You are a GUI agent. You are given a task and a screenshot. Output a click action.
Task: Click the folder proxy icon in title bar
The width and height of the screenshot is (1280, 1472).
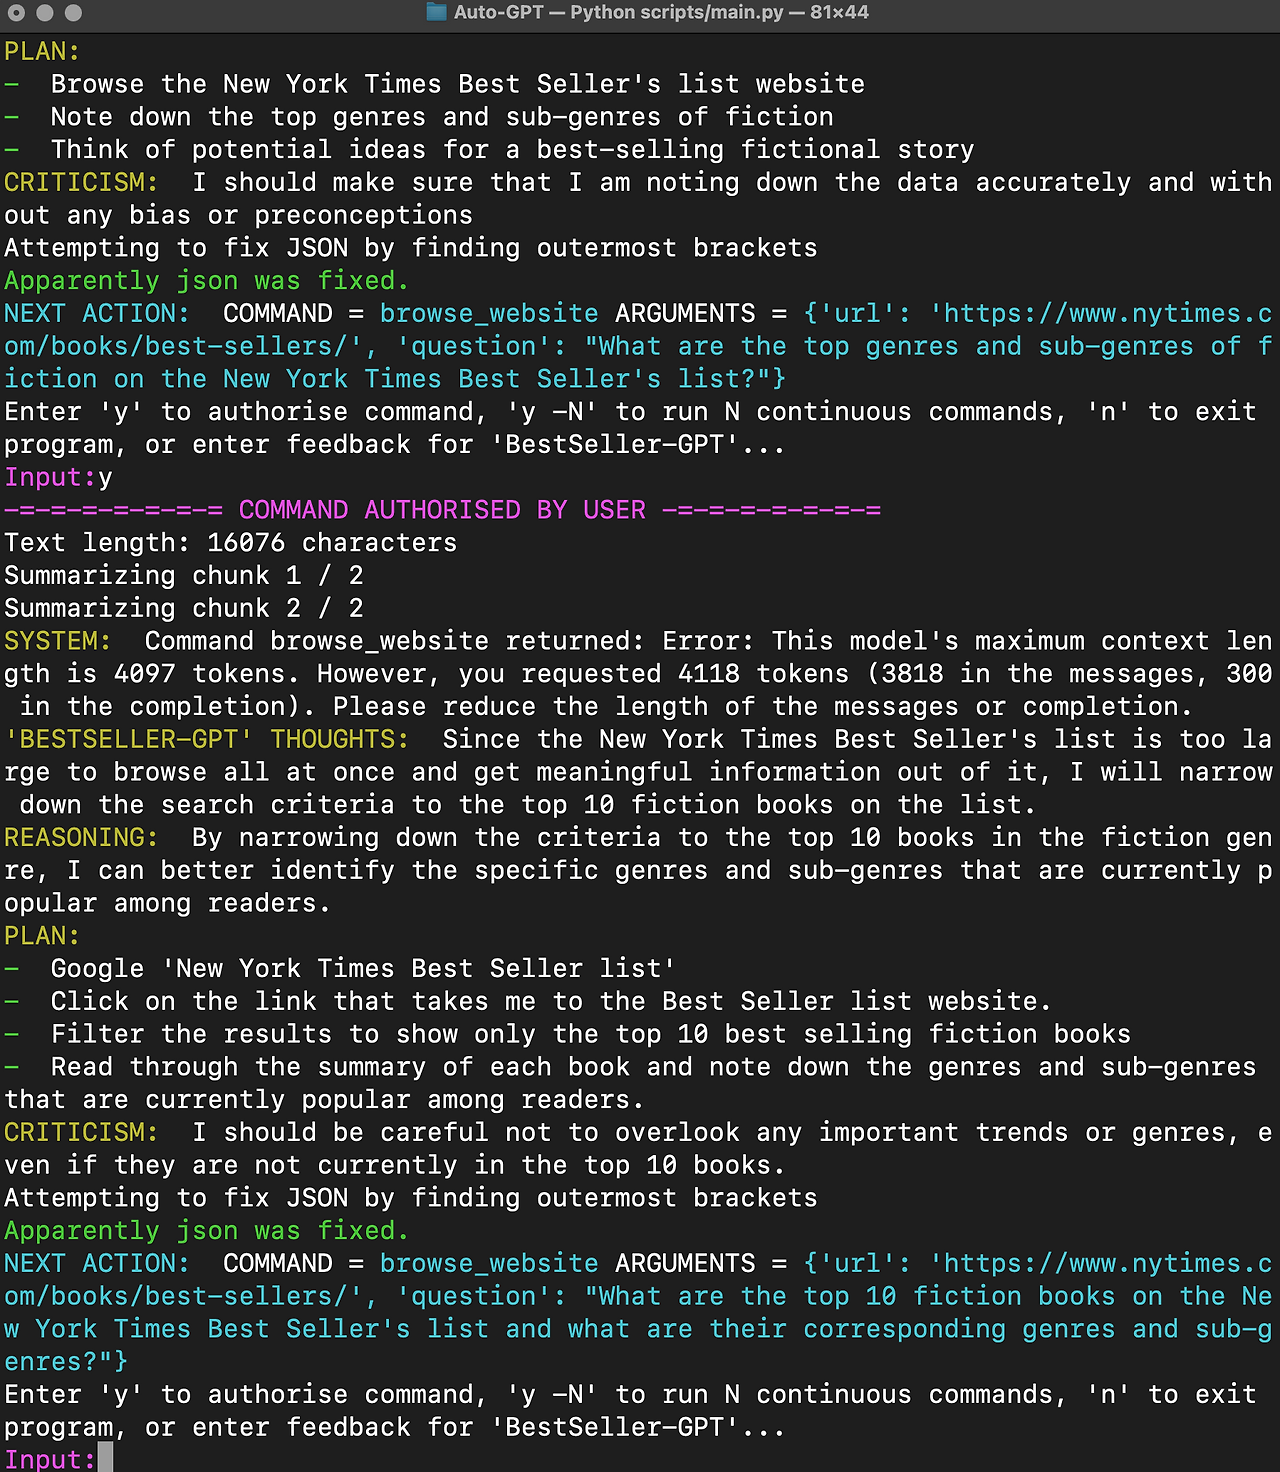436,13
